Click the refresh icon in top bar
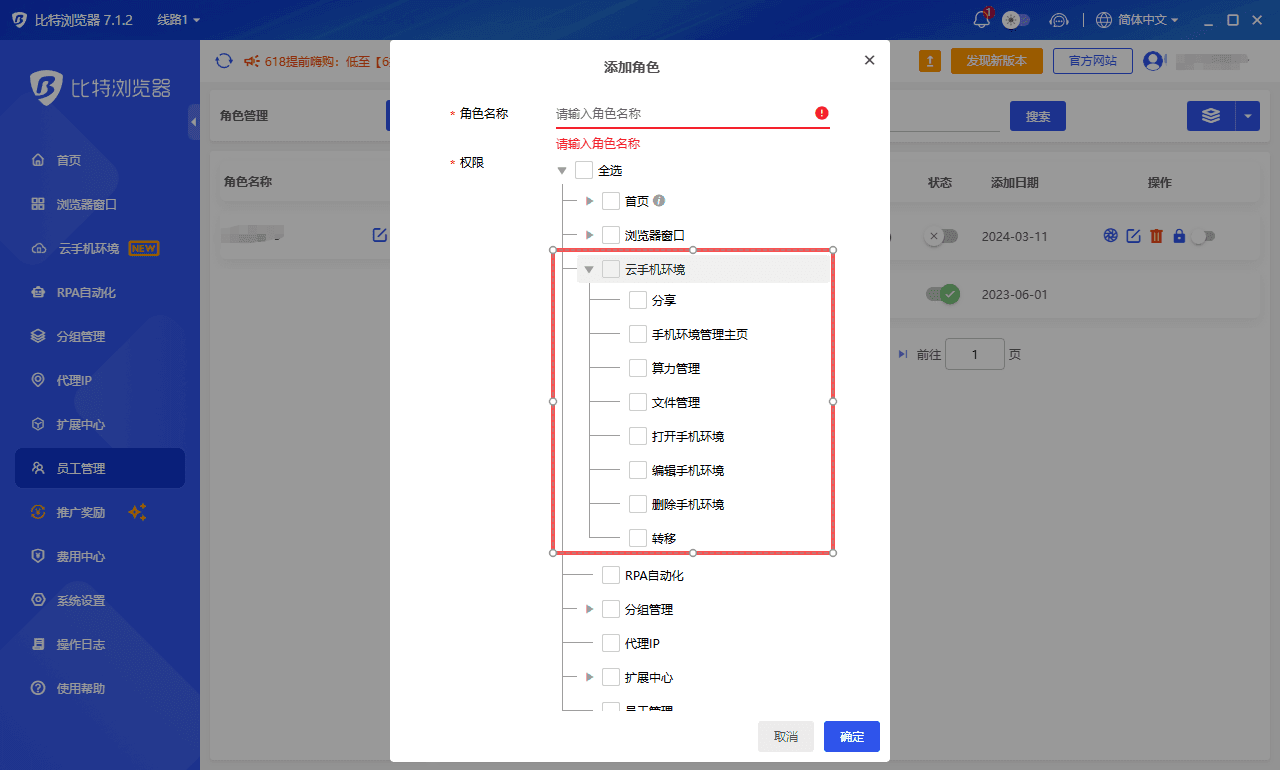The width and height of the screenshot is (1280, 770). (224, 61)
